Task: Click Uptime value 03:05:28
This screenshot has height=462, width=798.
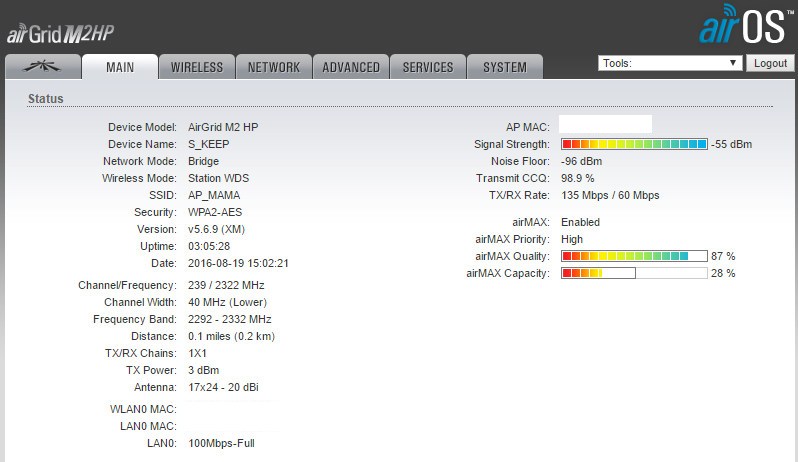Action: [209, 246]
